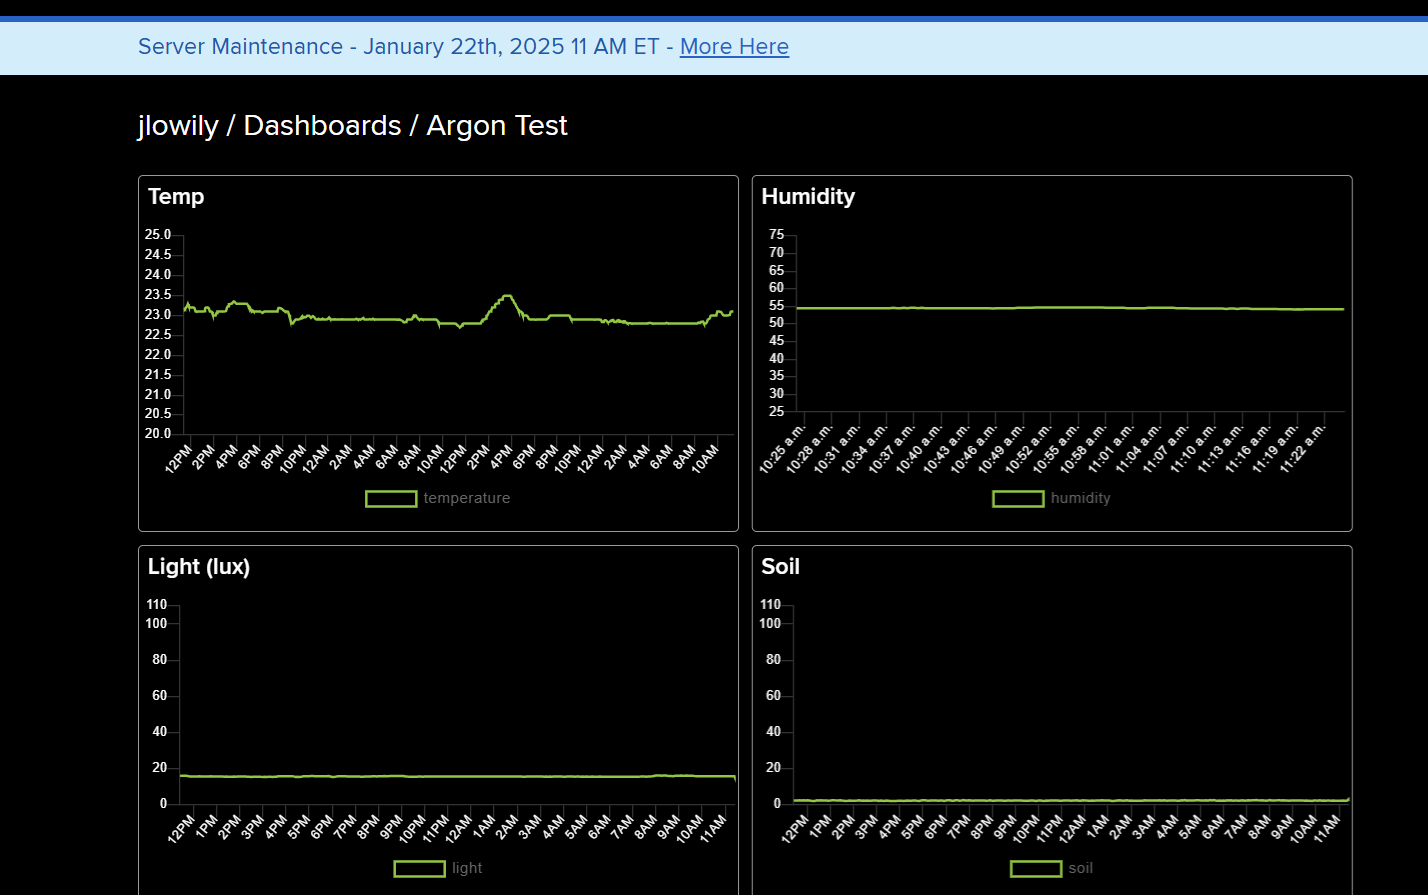Click the Temp chart title
This screenshot has height=895, width=1428.
click(176, 197)
